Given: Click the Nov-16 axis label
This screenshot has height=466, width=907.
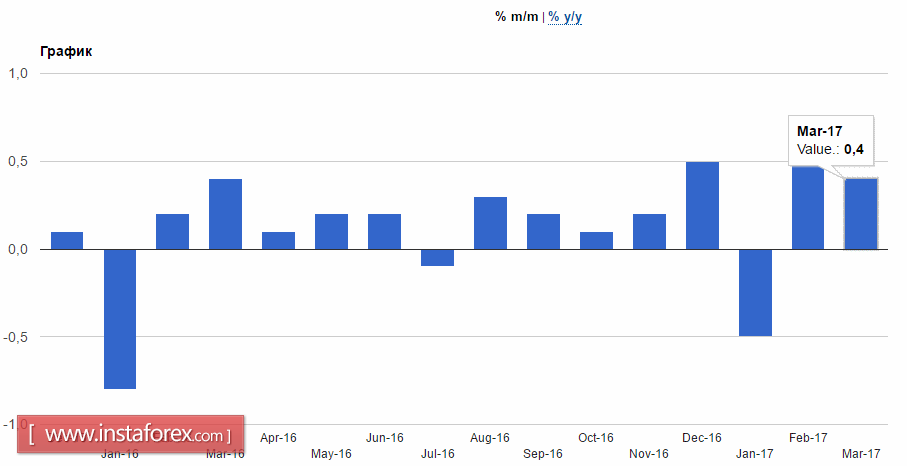Looking at the screenshot, I should [649, 454].
